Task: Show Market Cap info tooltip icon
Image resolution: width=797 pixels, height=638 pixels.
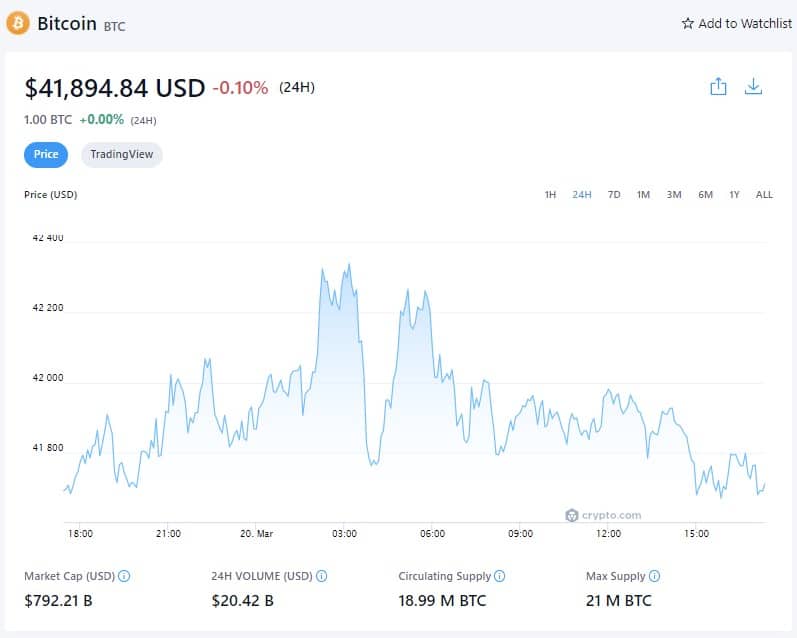Action: [124, 576]
